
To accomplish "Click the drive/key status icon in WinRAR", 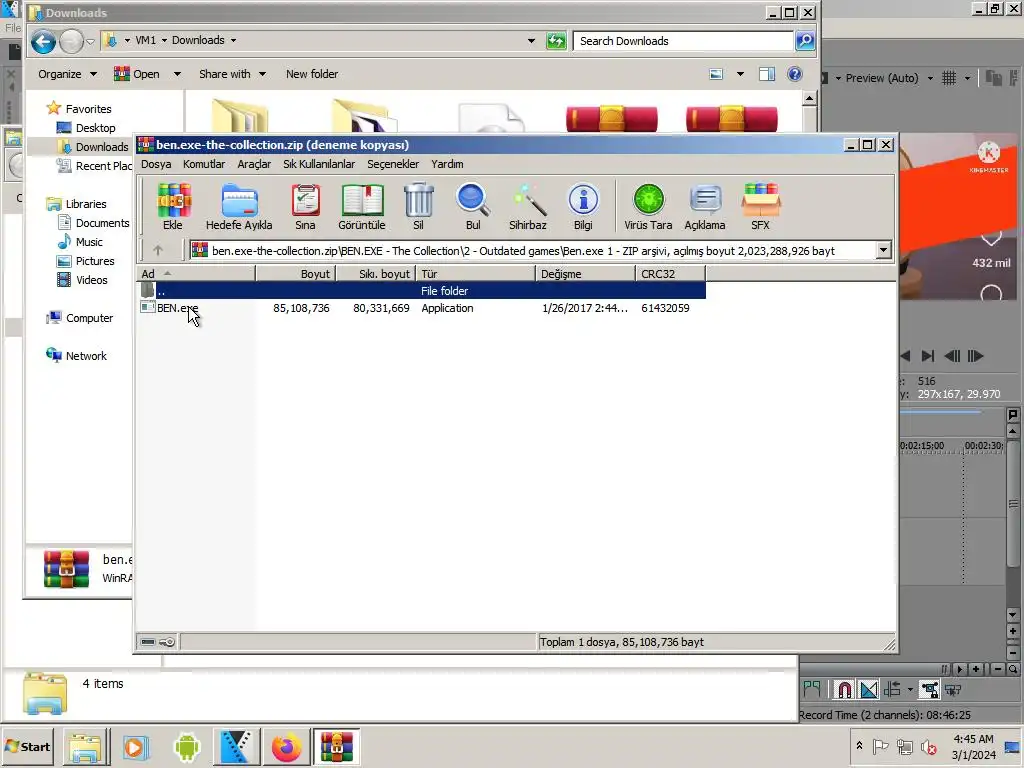I will (x=158, y=642).
